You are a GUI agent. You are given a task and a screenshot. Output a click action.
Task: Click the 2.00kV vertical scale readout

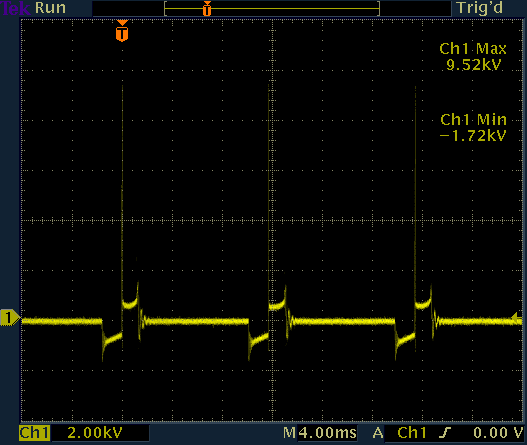(95, 433)
